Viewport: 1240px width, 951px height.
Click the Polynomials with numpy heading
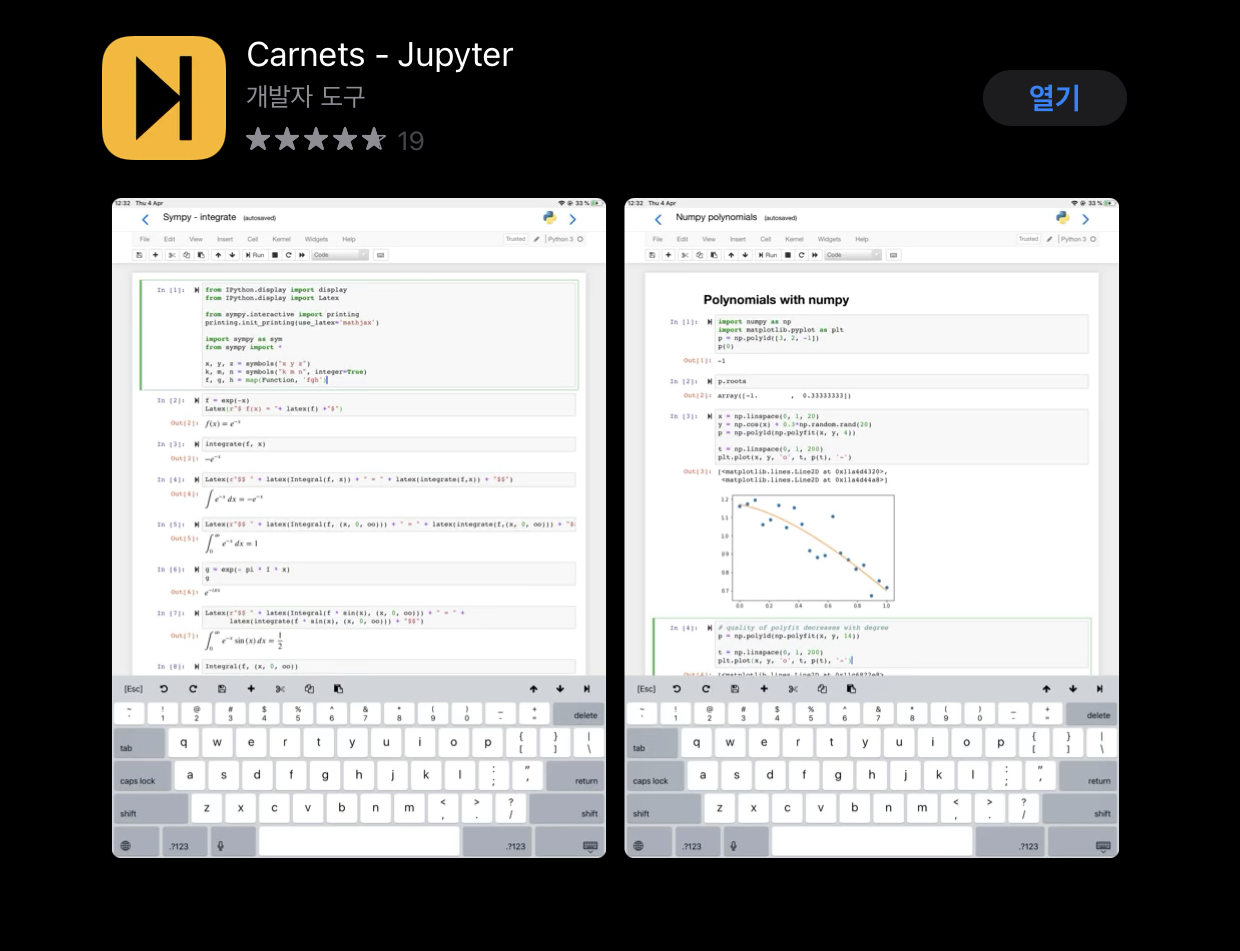tap(776, 300)
